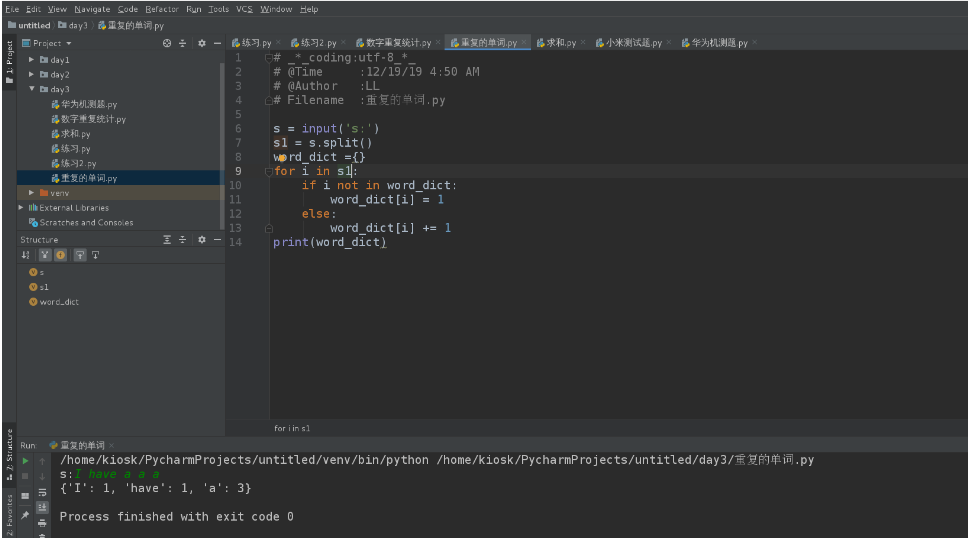Click the Project panel vertical scrollbar
The image size is (968, 538).
tap(222, 145)
